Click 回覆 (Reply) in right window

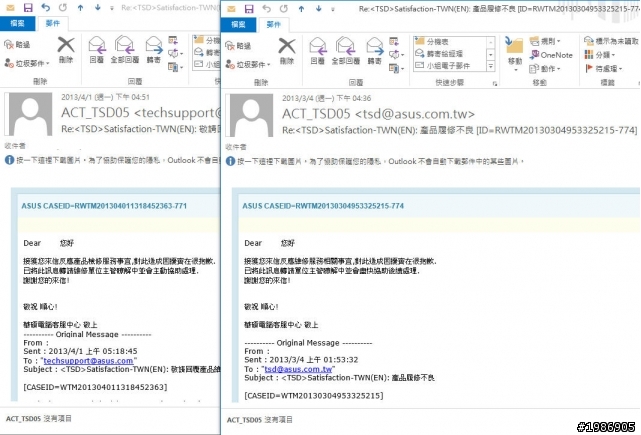pos(318,52)
